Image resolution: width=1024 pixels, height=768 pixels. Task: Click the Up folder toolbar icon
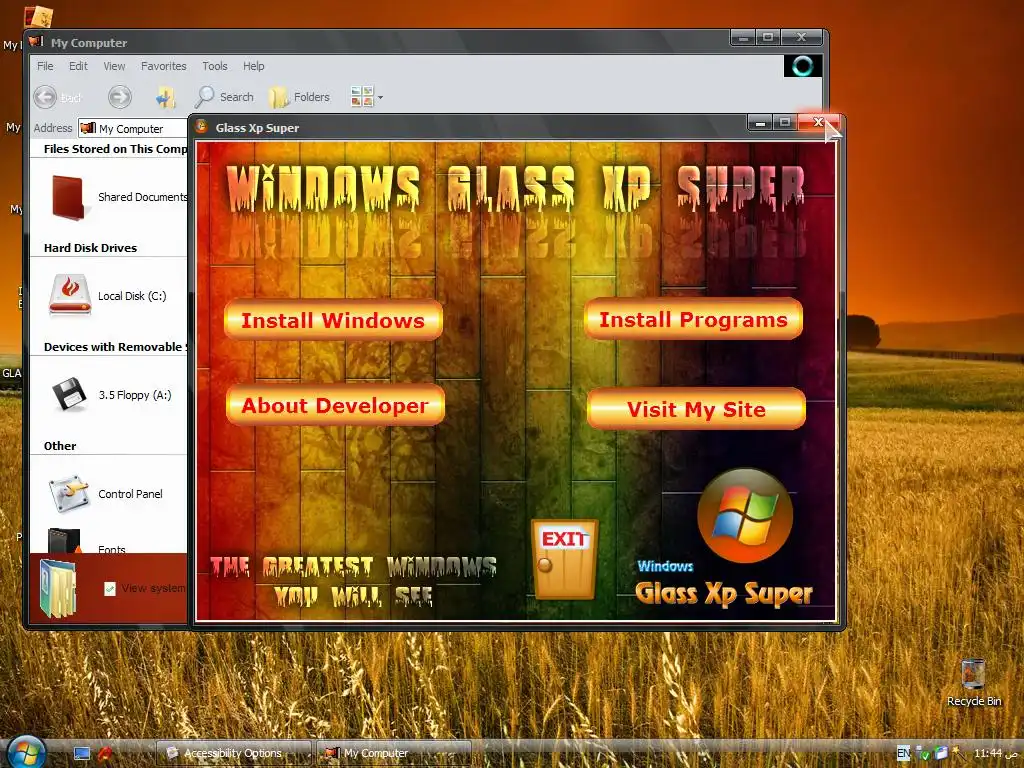[x=165, y=98]
